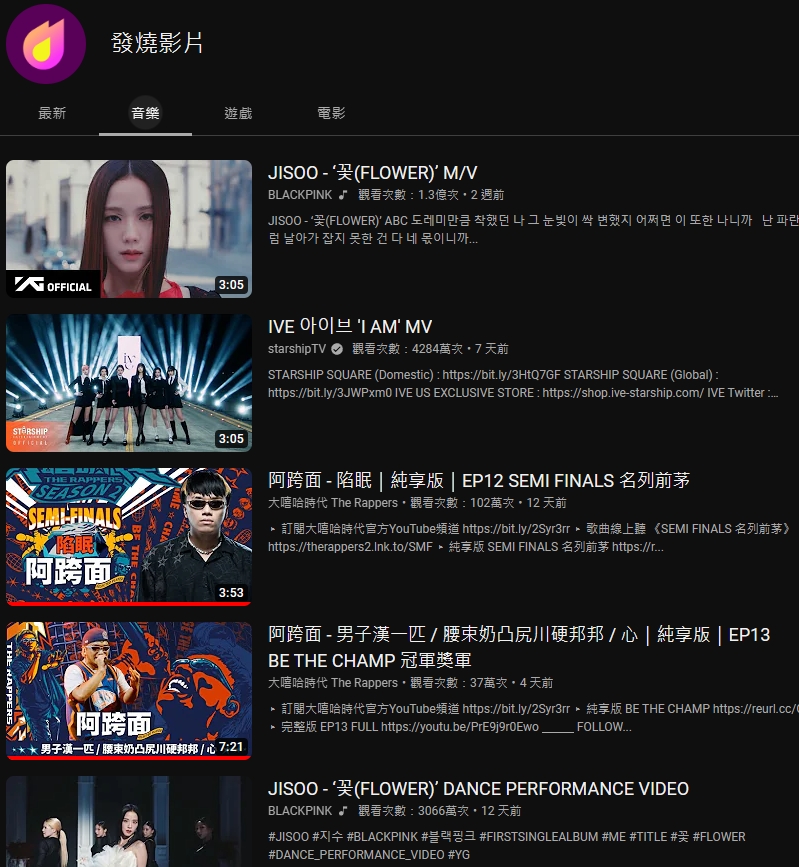Click the view count text 觀看次數:1.3億次

point(408,195)
